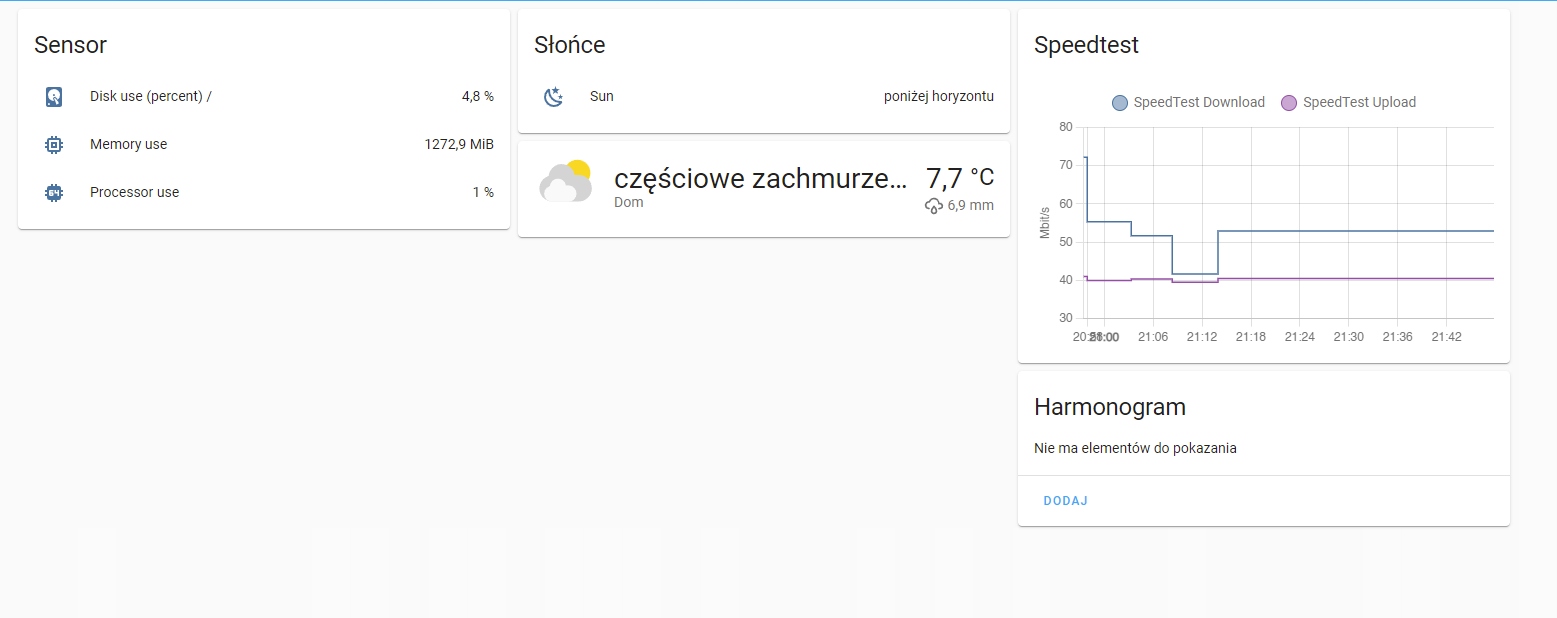Open the Memory use sensor showing 1272,9 MiB
Image resolution: width=1557 pixels, height=618 pixels.
click(128, 144)
